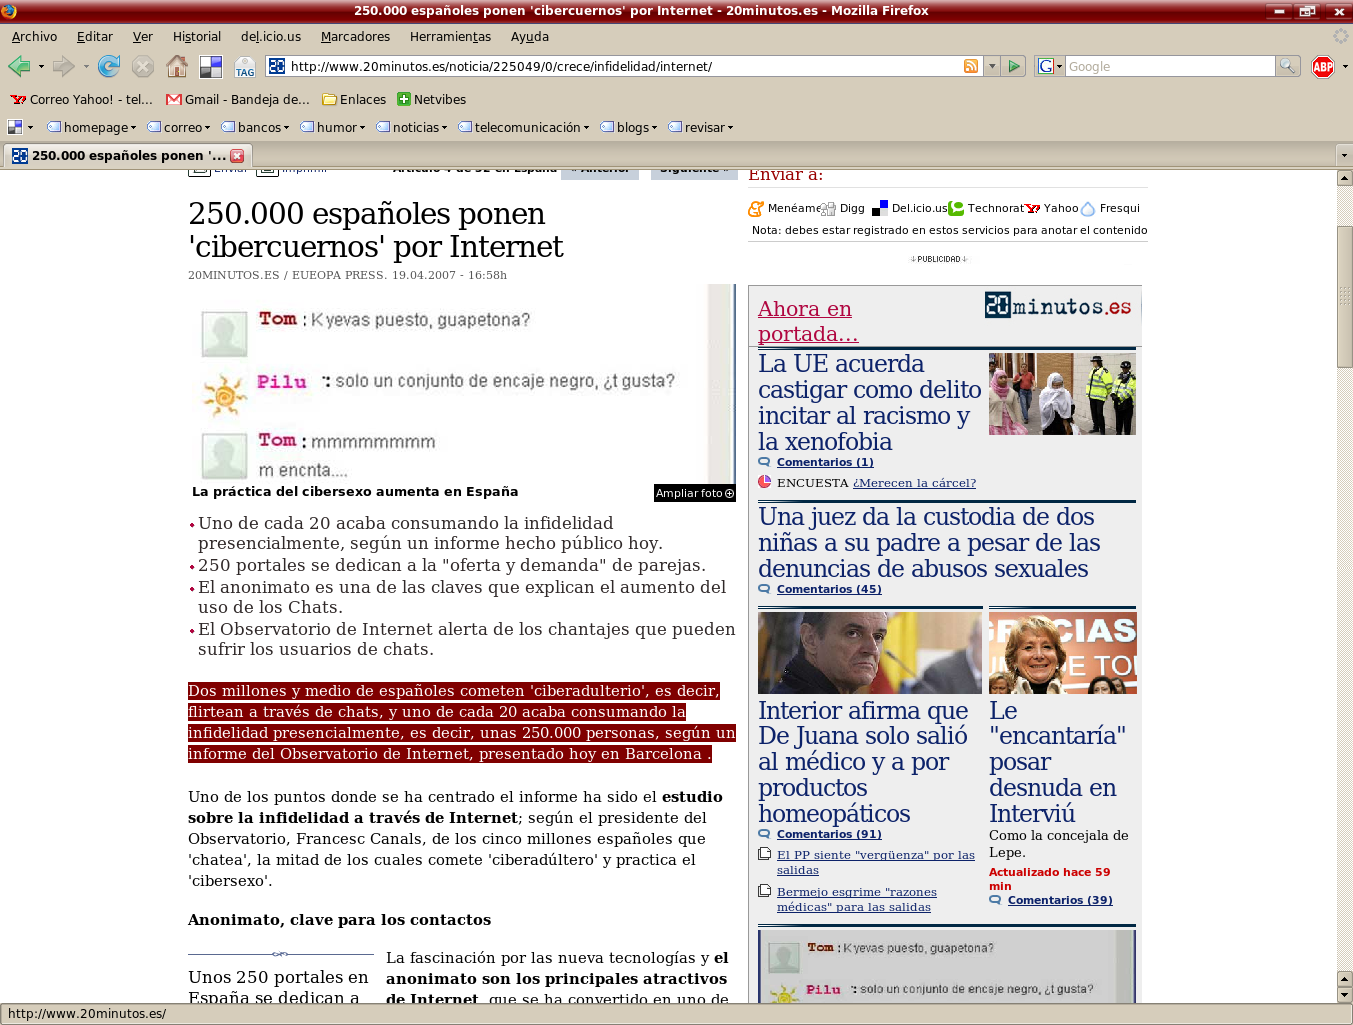Screen dimensions: 1353x1025
Task: Open the Google search engine selector
Action: click(1049, 67)
